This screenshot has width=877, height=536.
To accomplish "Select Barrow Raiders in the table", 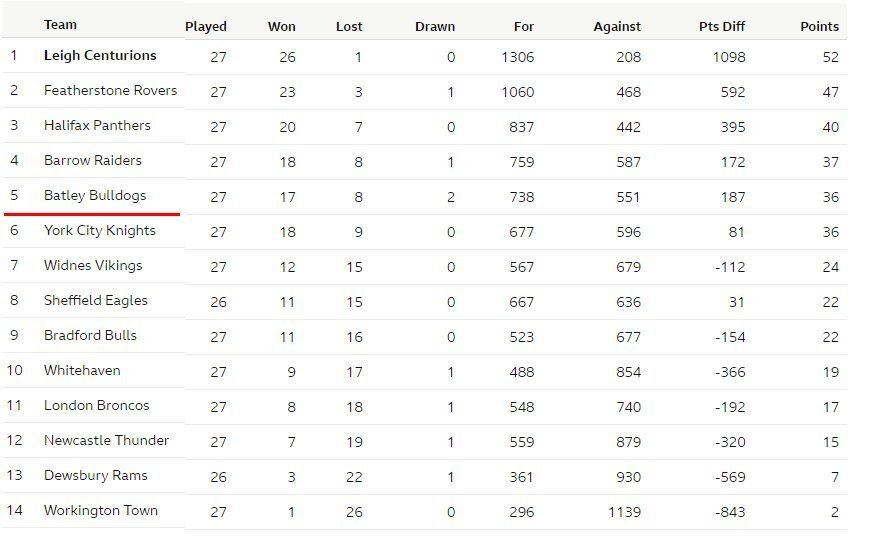I will point(93,160).
